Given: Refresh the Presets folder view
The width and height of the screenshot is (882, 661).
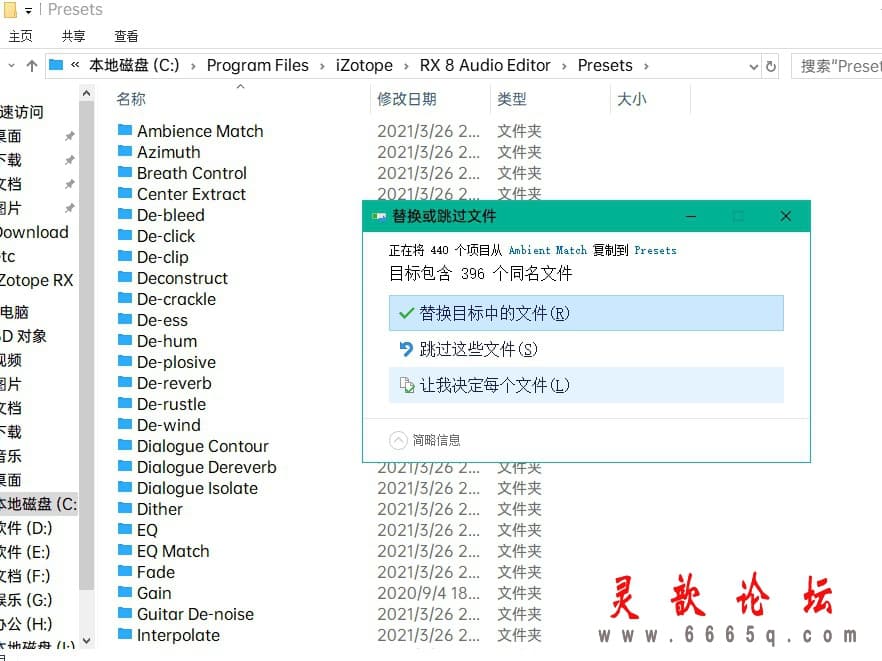Looking at the screenshot, I should 771,66.
